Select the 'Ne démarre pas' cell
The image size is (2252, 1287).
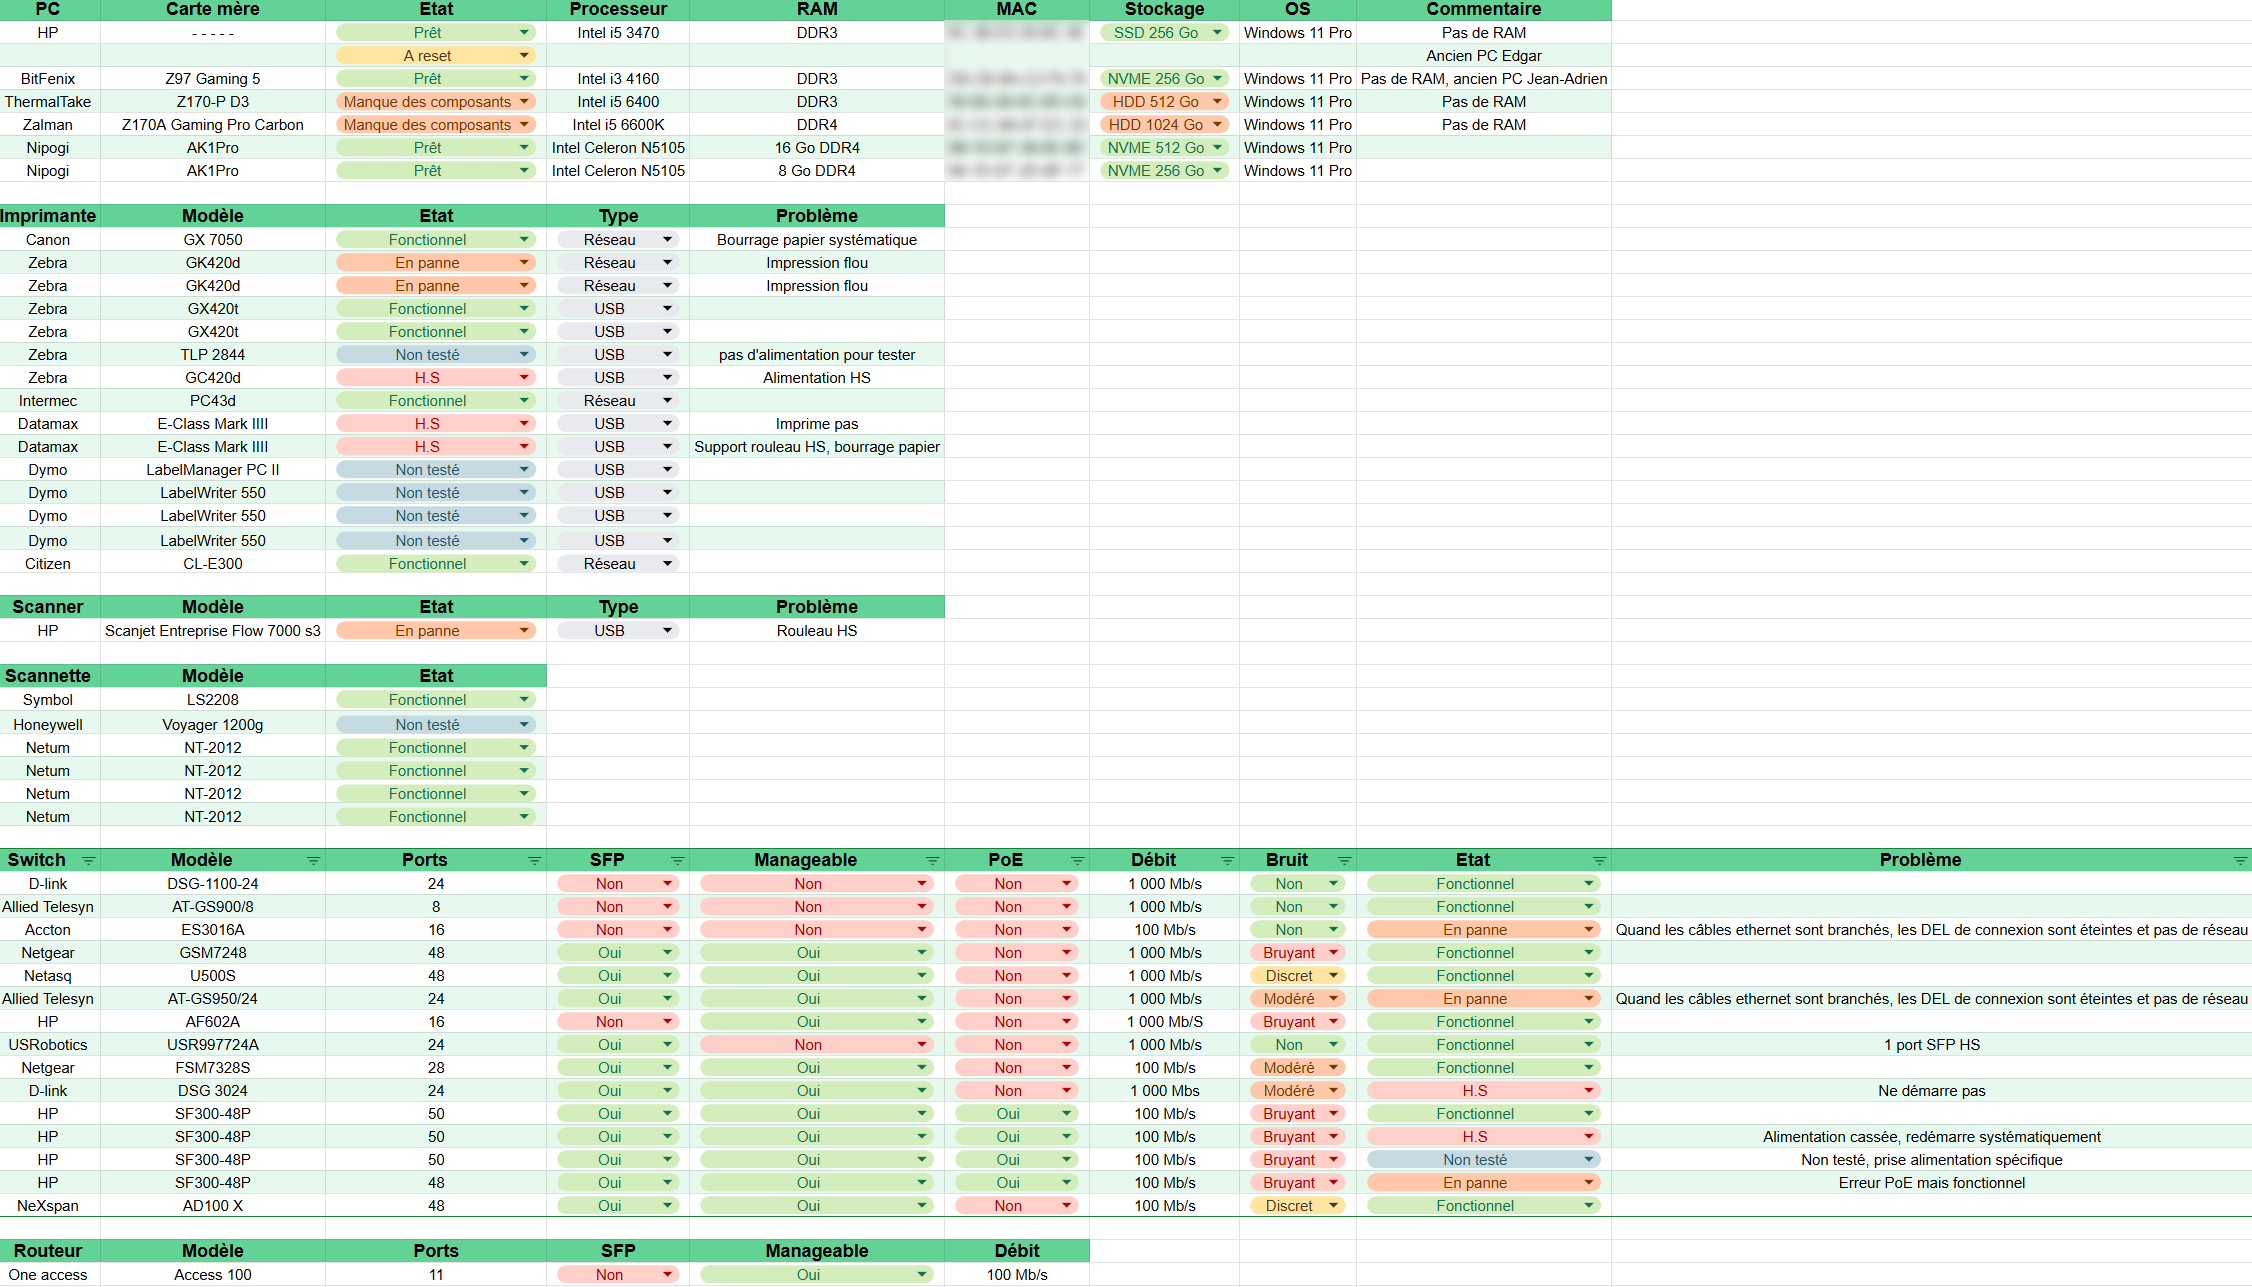[x=1932, y=1091]
